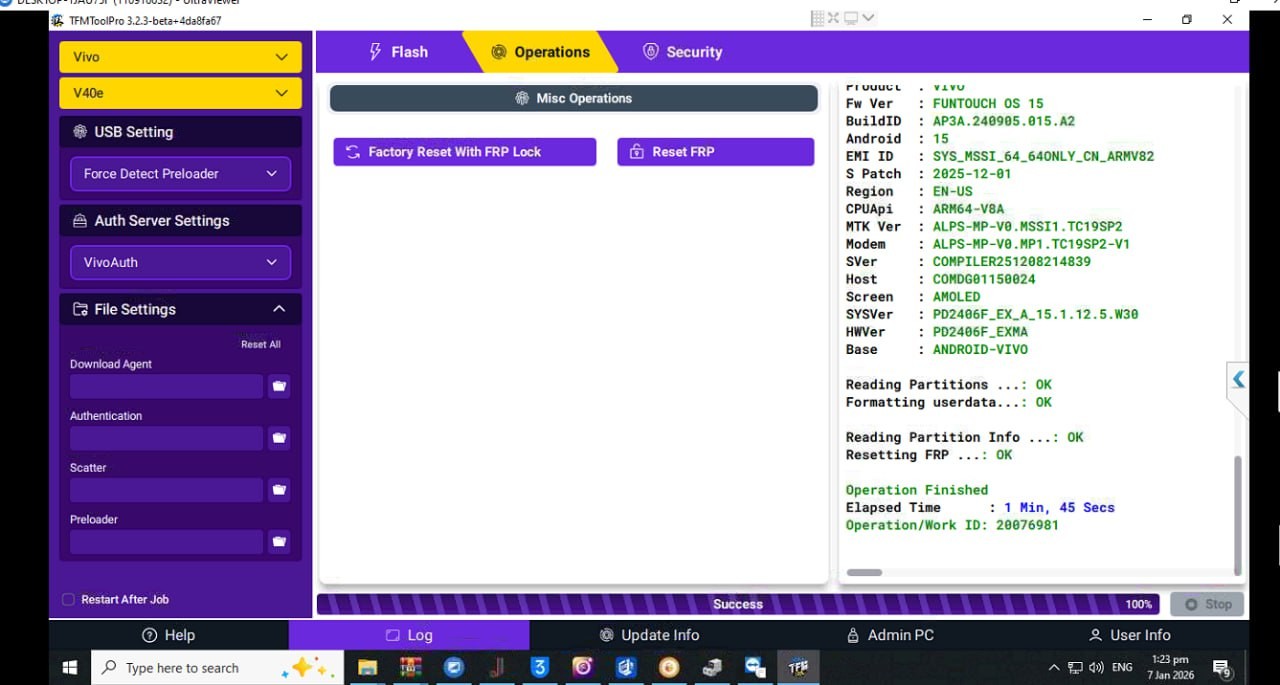Click the Scatter path field

click(166, 490)
